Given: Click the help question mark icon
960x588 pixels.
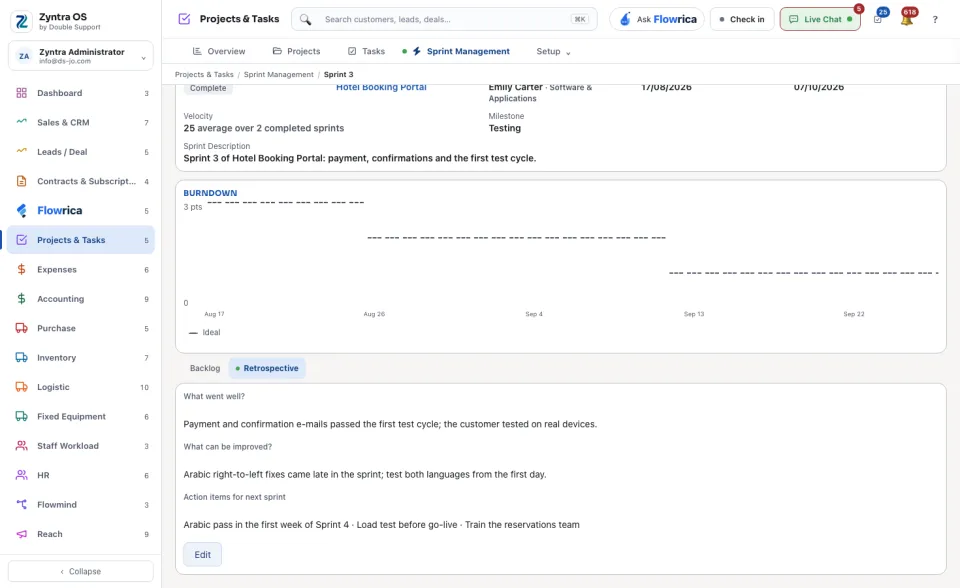Looking at the screenshot, I should point(935,20).
